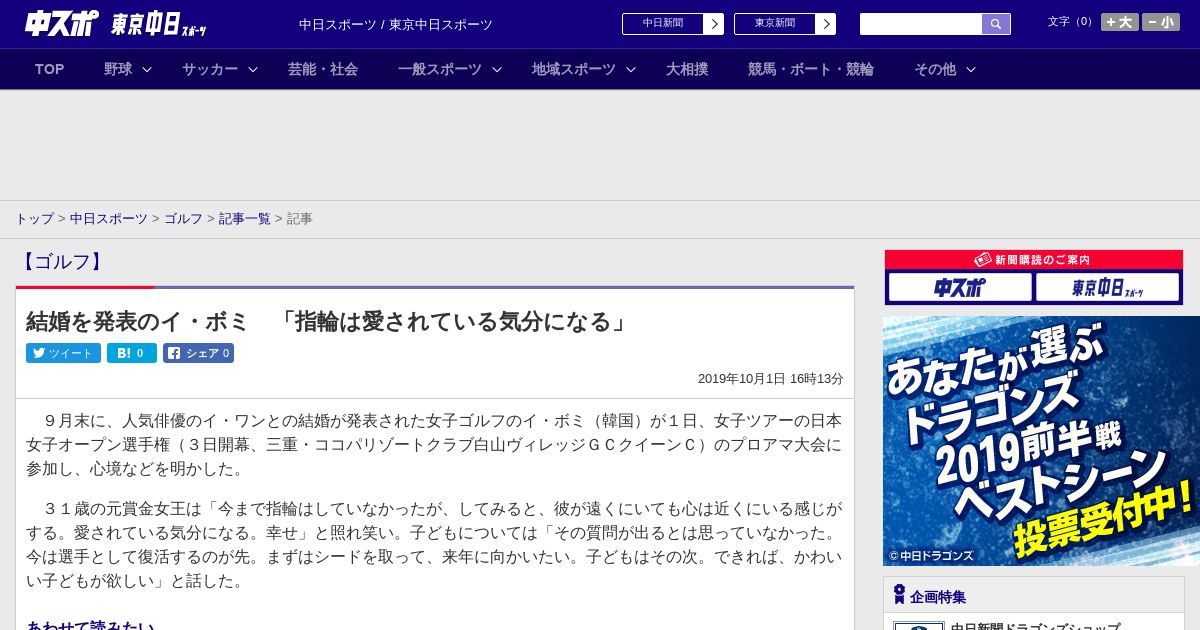Click the 【ゴルフ】 section heading
The image size is (1200, 630).
[x=62, y=262]
